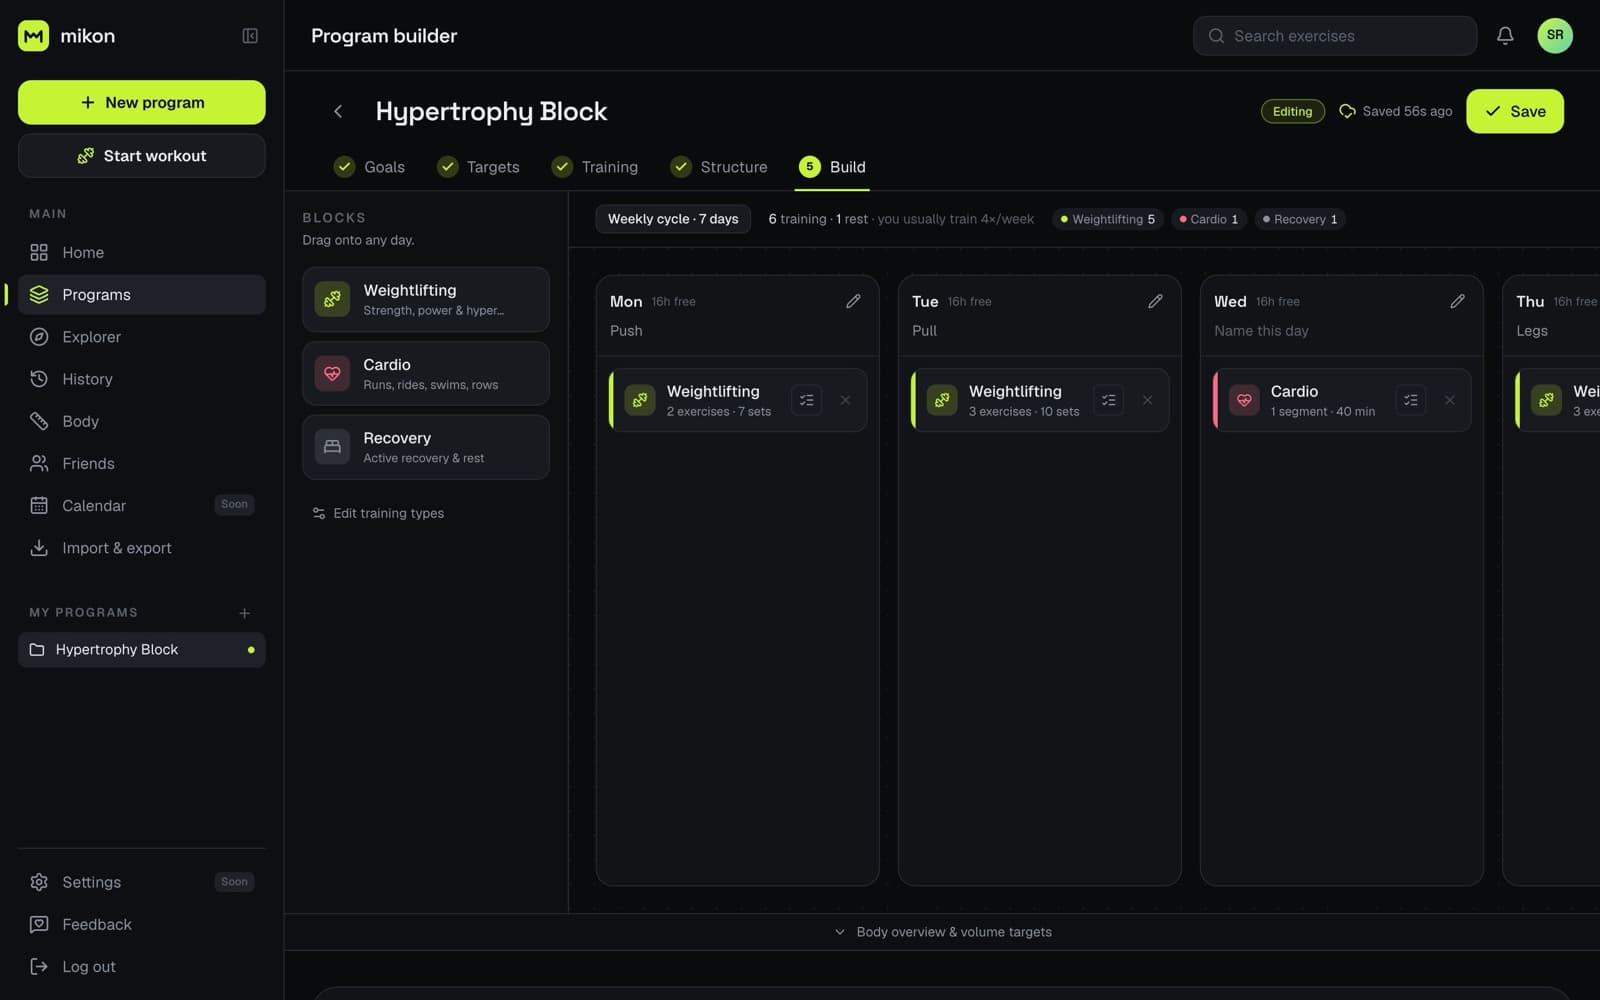Open Explorer in sidebar
1600x1000 pixels.
coord(142,337)
